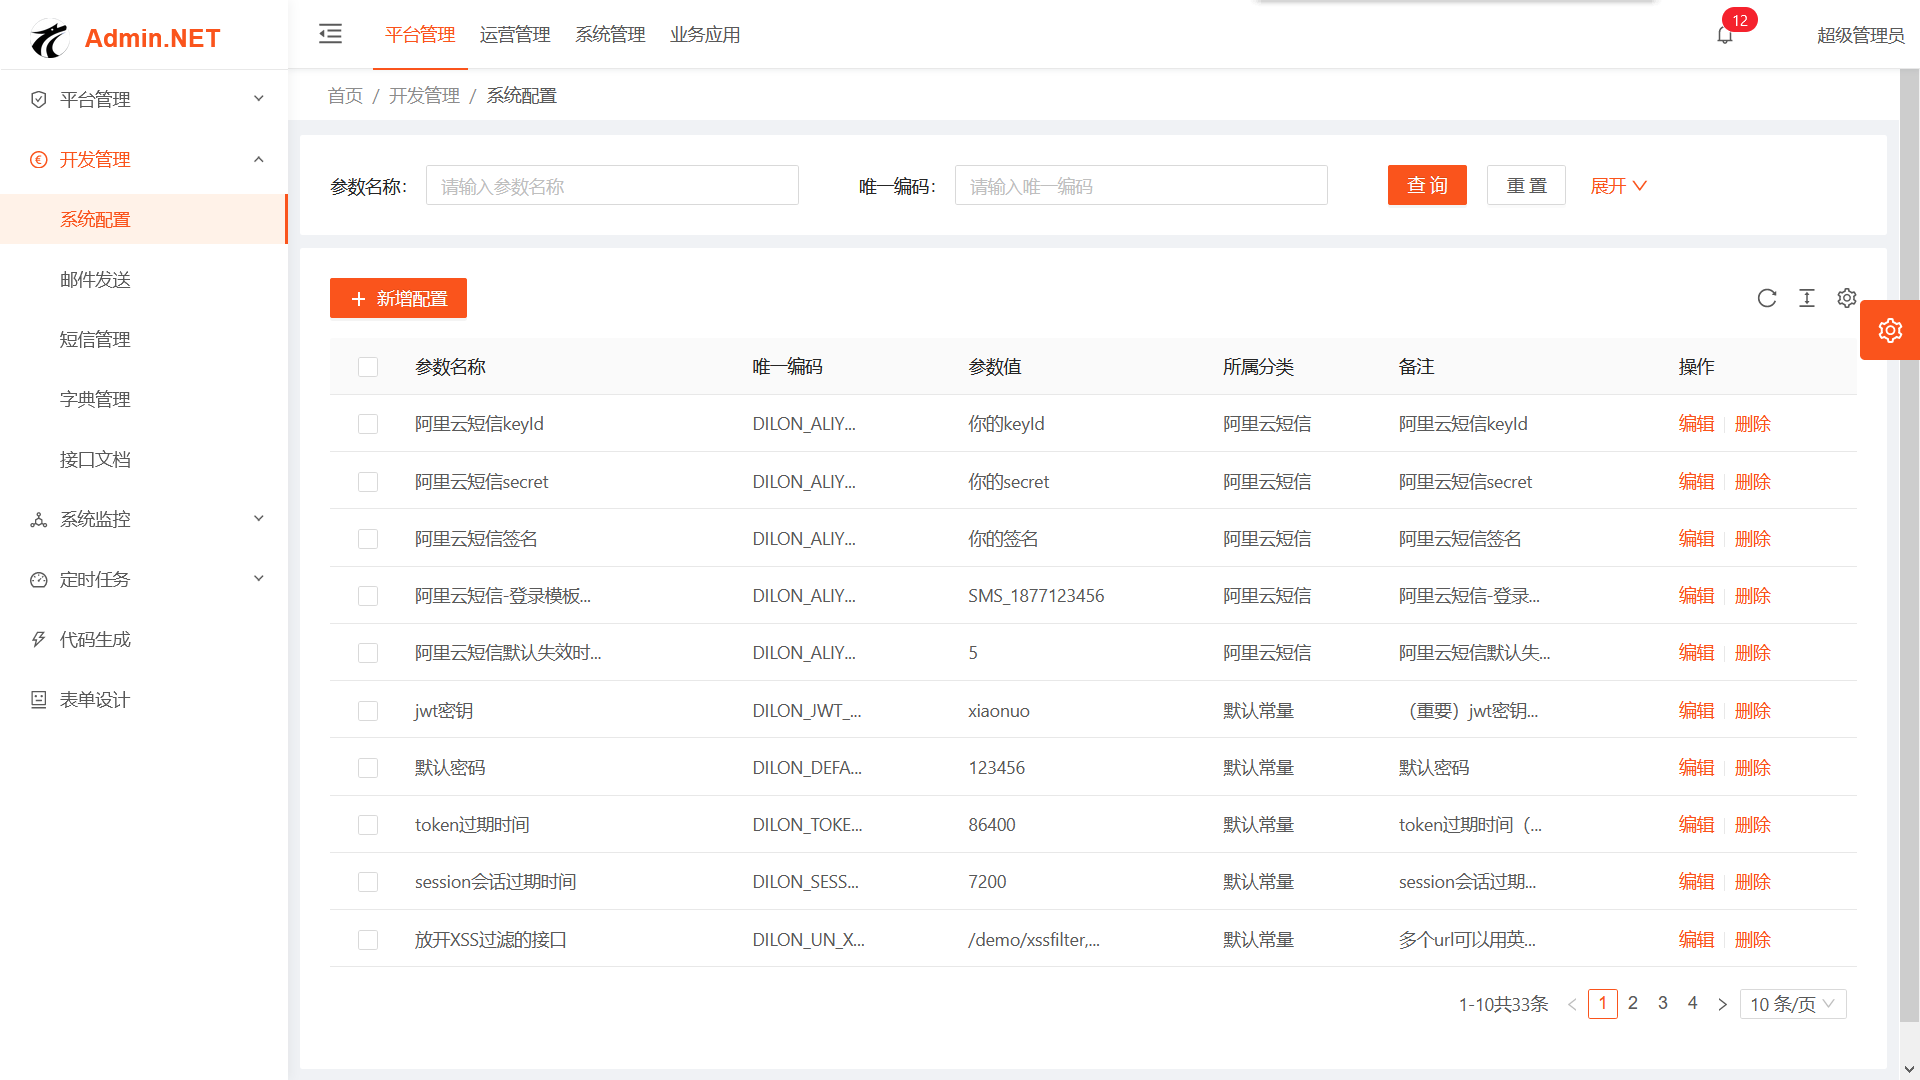Click the 新增配置 button
Screen dimensions: 1920x1080
tap(398, 298)
